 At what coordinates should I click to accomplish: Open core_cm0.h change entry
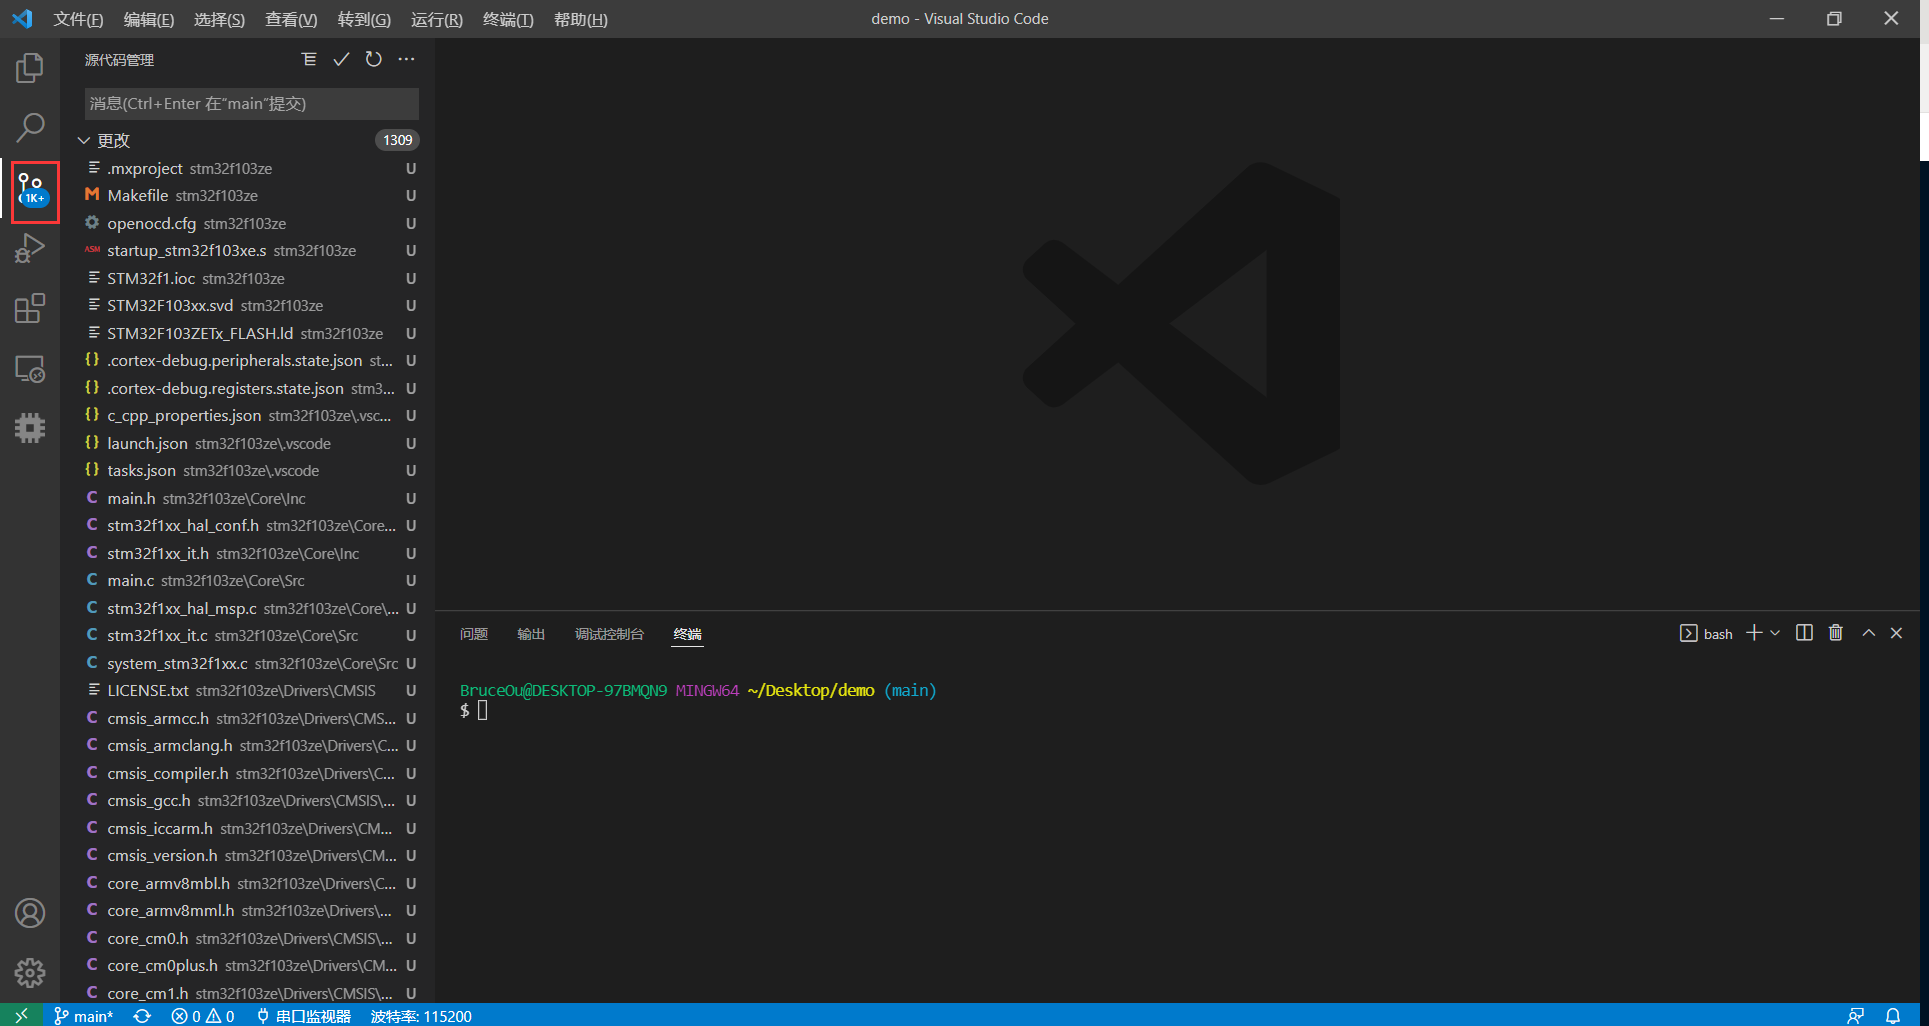pos(248,938)
